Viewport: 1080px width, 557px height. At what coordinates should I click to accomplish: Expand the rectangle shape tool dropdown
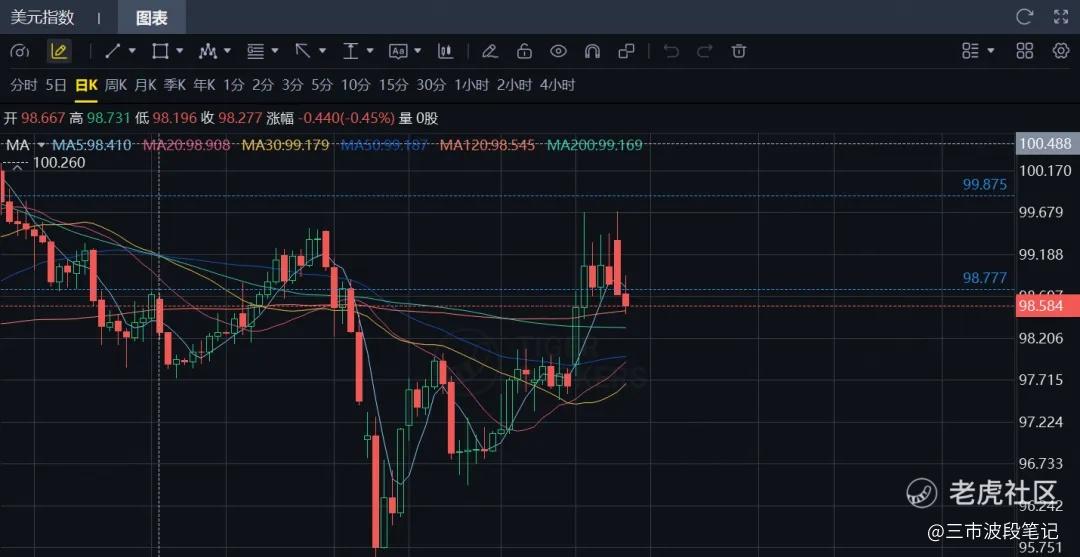pos(180,51)
